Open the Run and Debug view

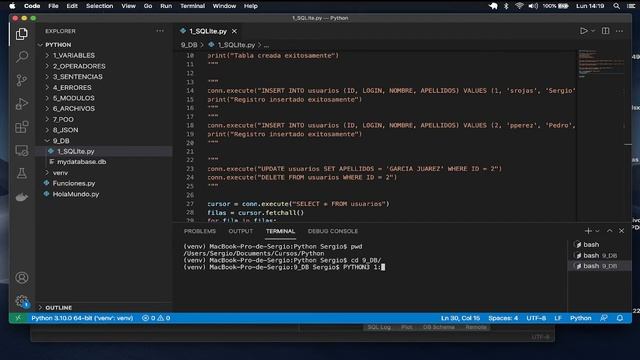click(x=22, y=104)
